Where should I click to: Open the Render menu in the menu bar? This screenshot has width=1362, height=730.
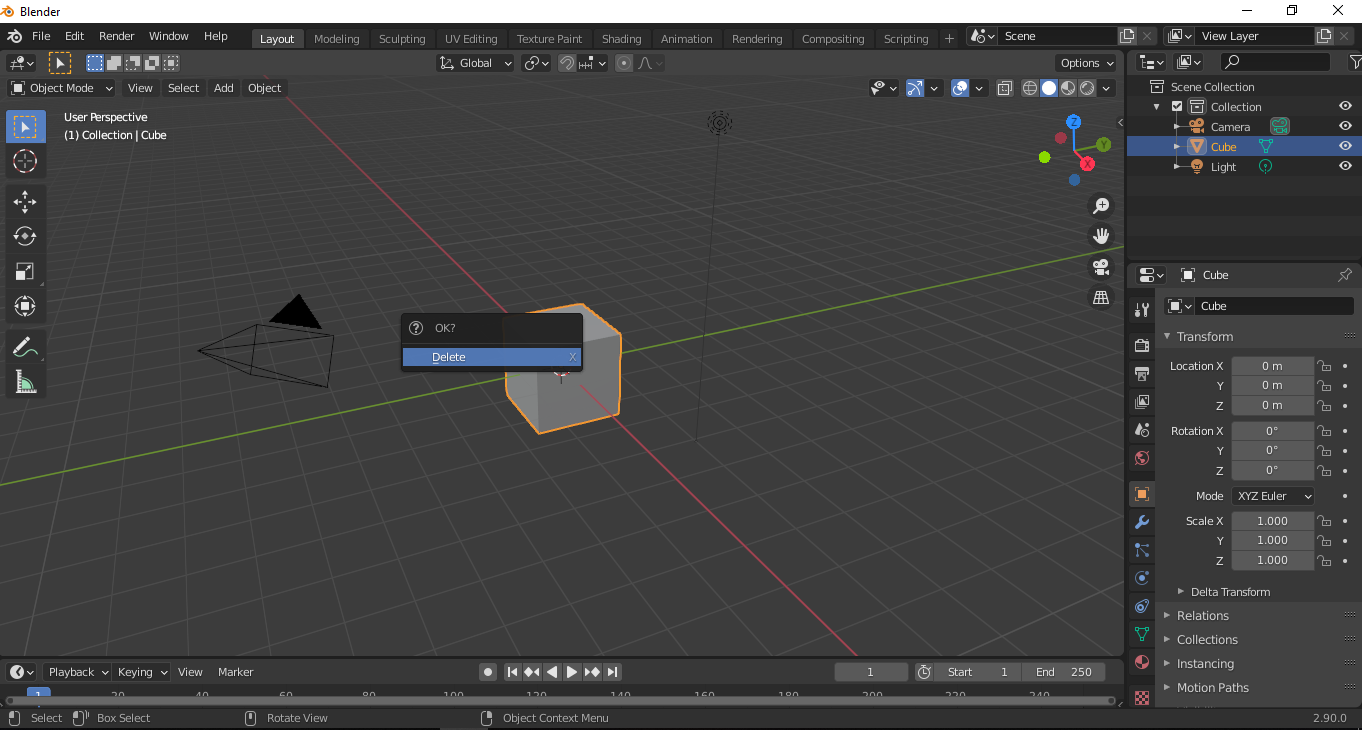117,36
